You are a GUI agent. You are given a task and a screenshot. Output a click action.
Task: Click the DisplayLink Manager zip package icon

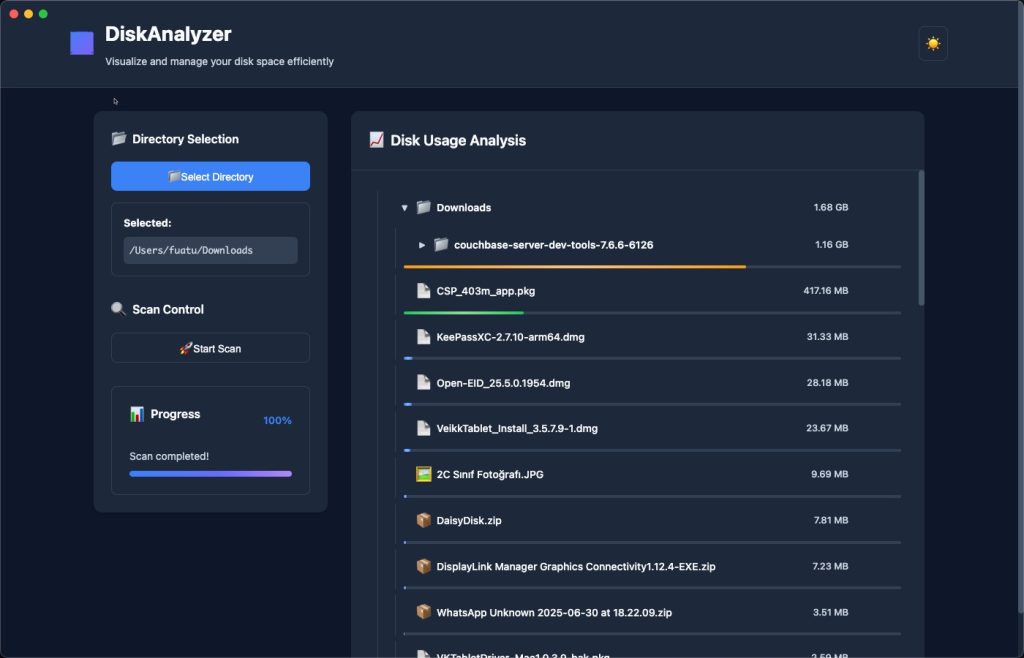pyautogui.click(x=424, y=566)
